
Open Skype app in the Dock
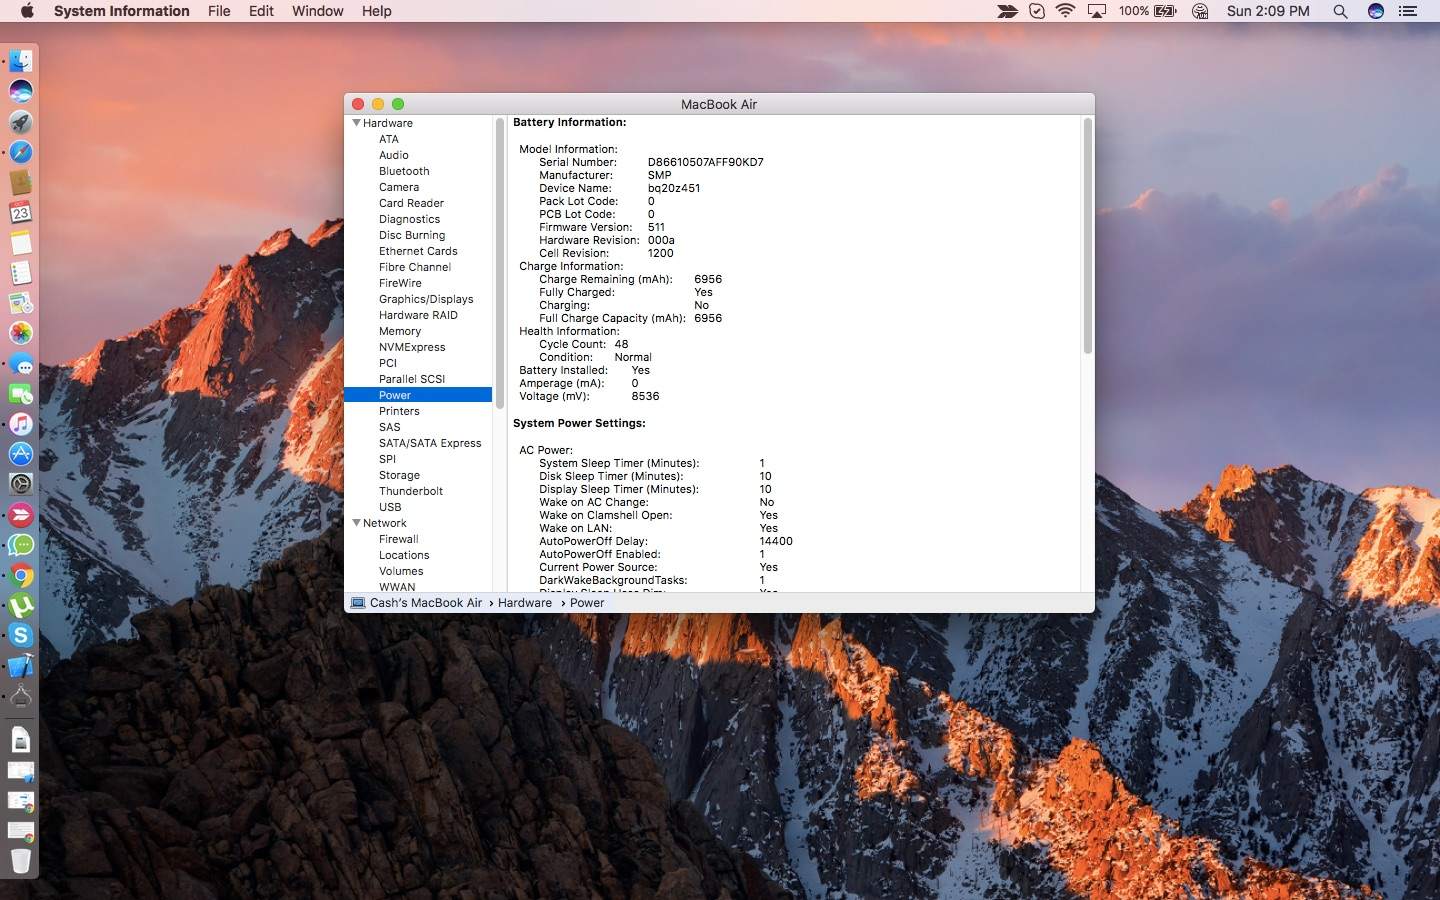21,635
